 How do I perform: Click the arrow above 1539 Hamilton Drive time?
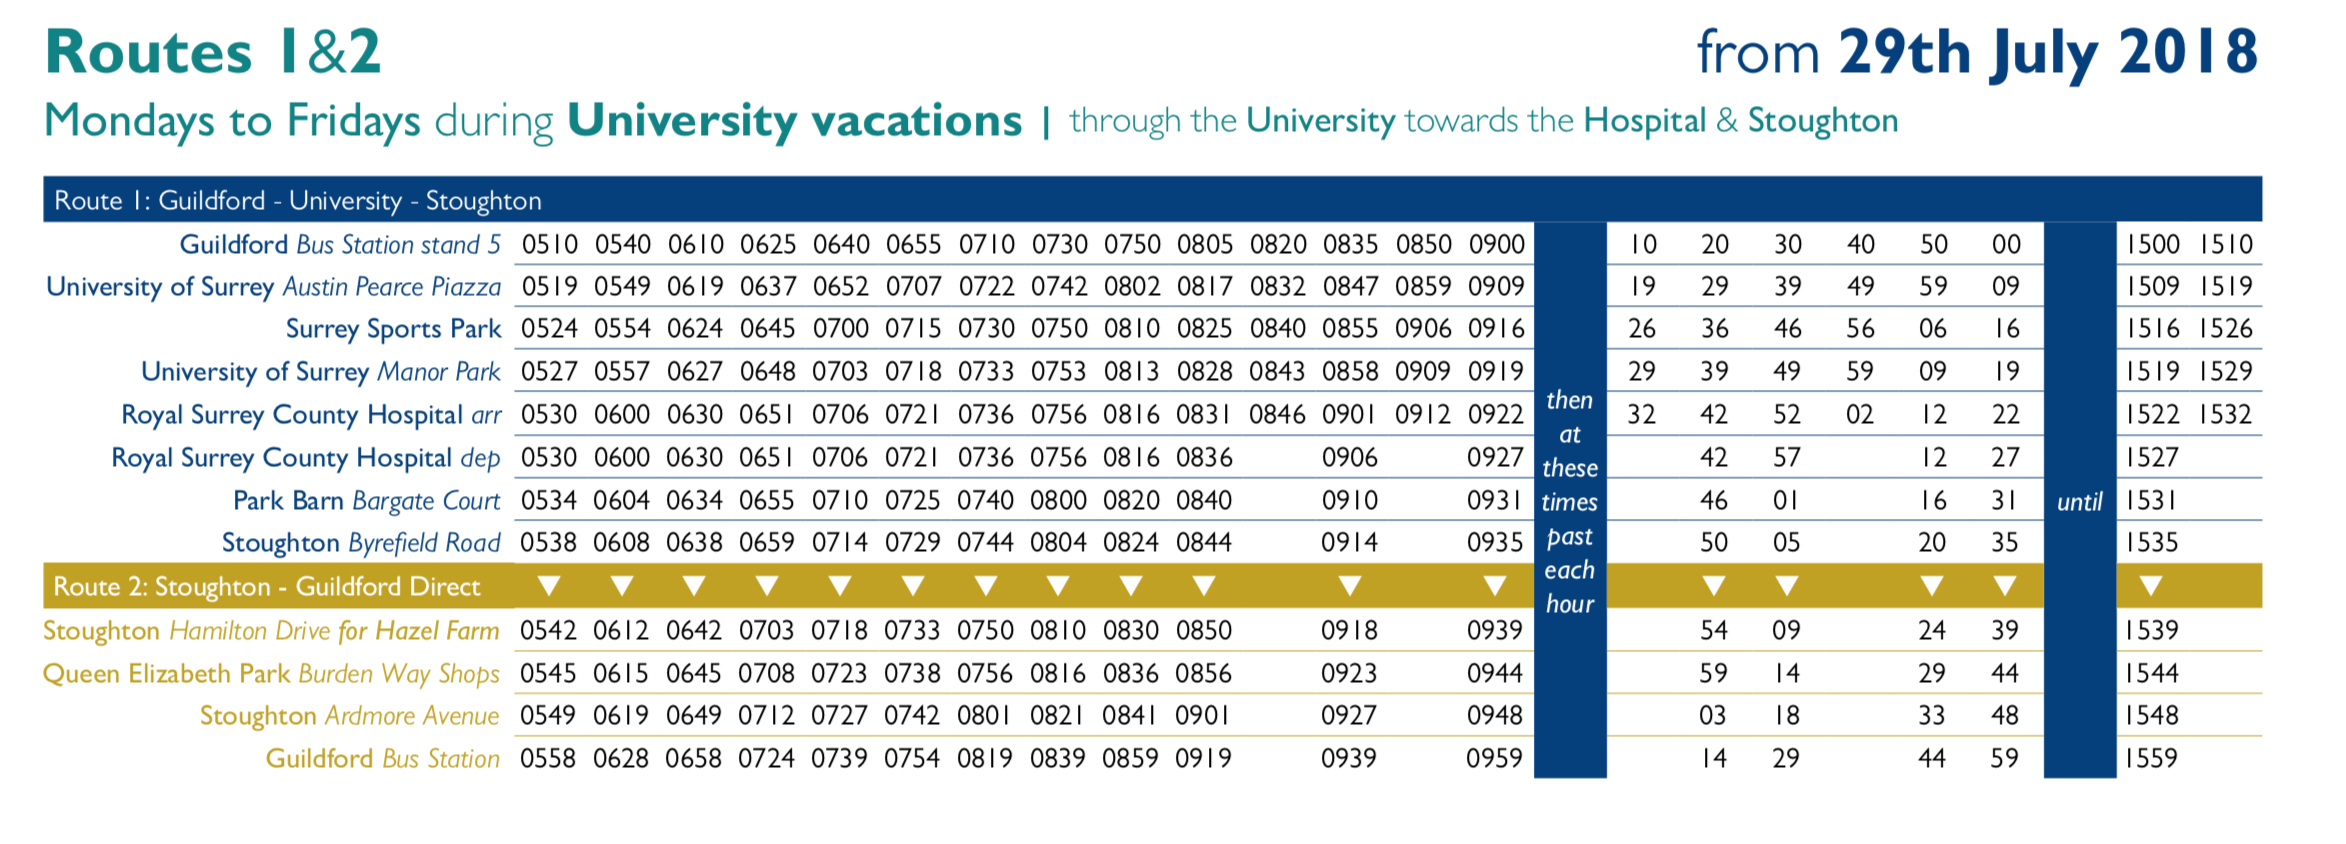(x=2151, y=586)
